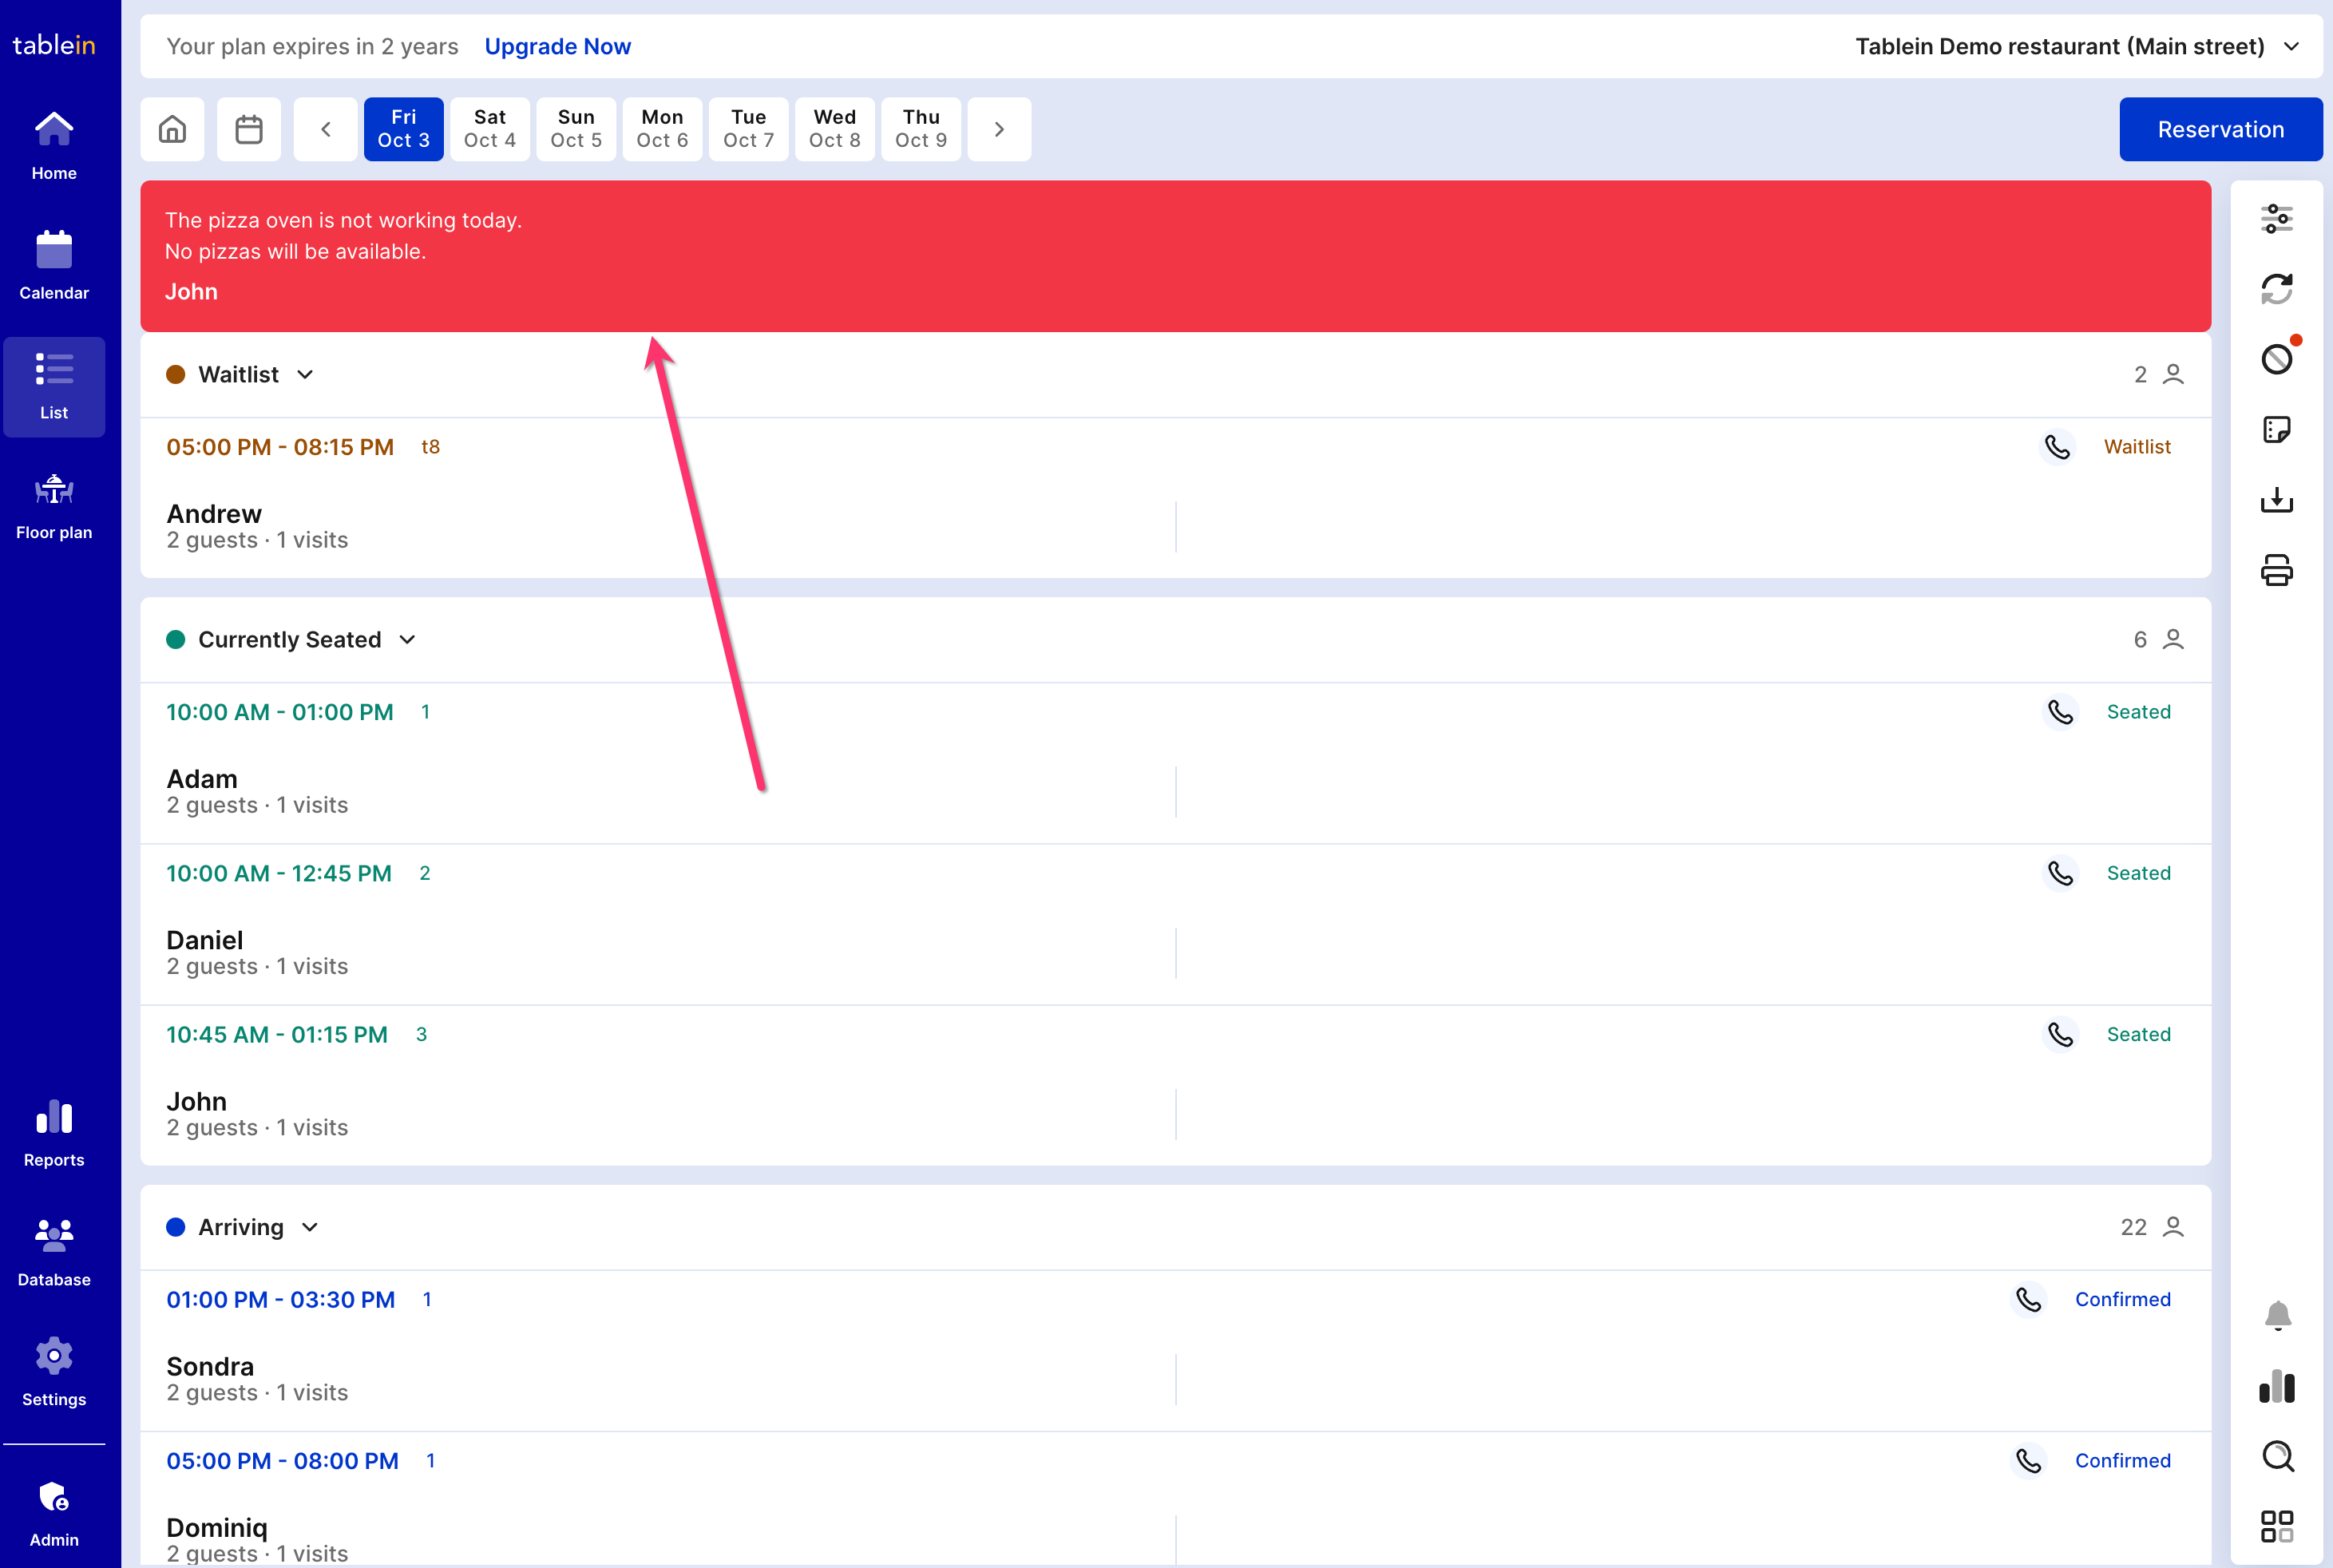Click the Upgrade Now link

coord(557,47)
